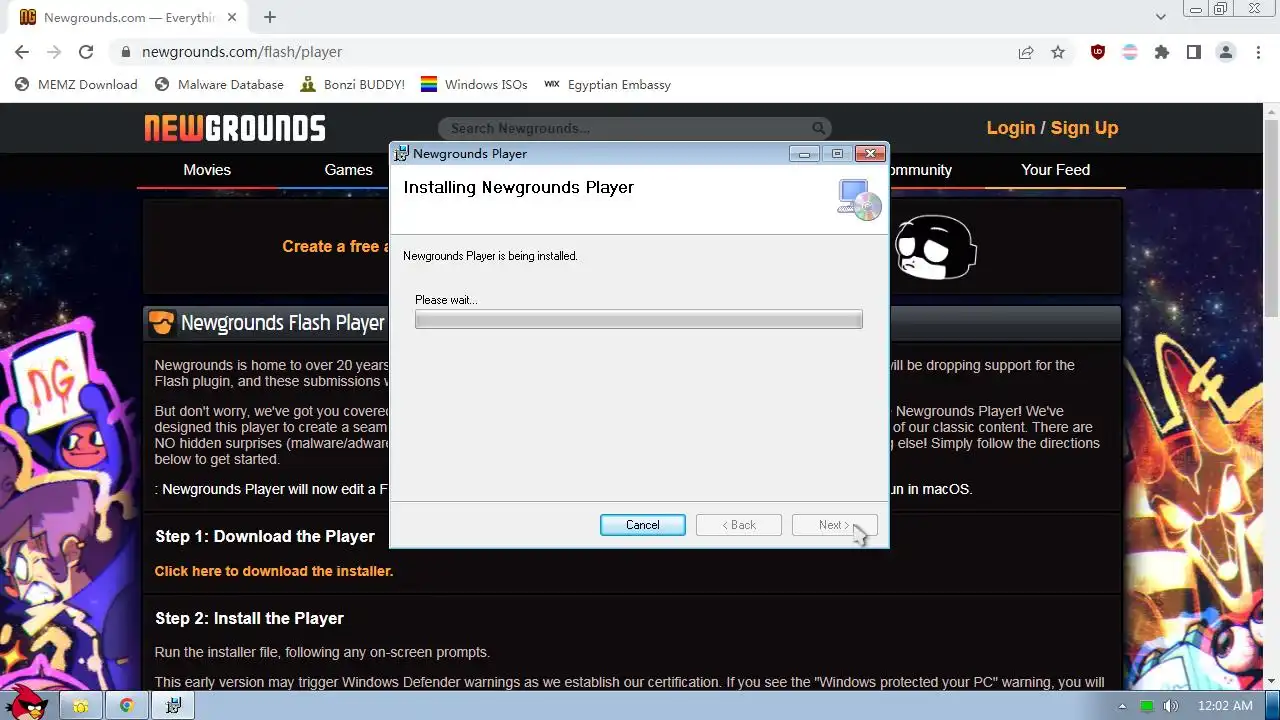
Task: Open the Your Feed menu
Action: (1055, 170)
